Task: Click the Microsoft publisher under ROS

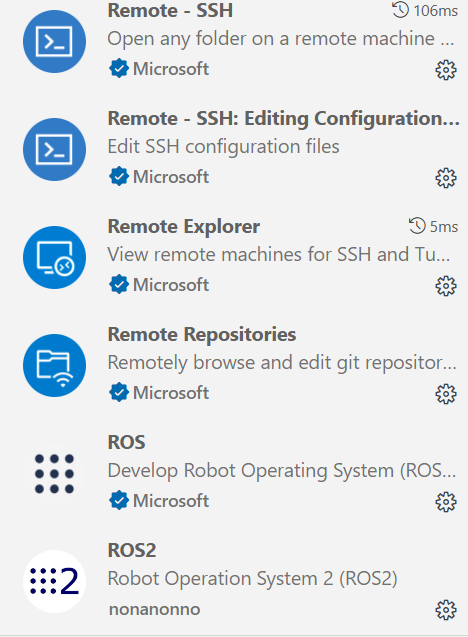Action: pyautogui.click(x=159, y=500)
